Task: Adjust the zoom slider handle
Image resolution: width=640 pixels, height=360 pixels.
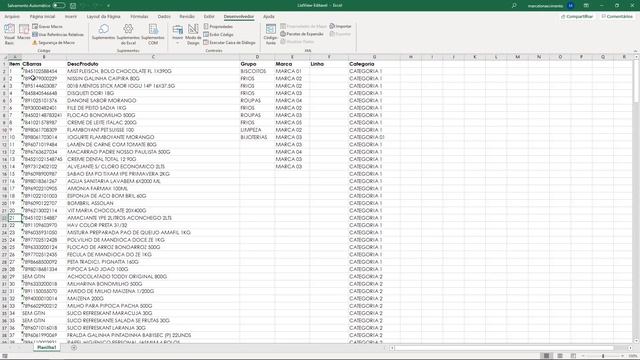Action: click(x=603, y=356)
